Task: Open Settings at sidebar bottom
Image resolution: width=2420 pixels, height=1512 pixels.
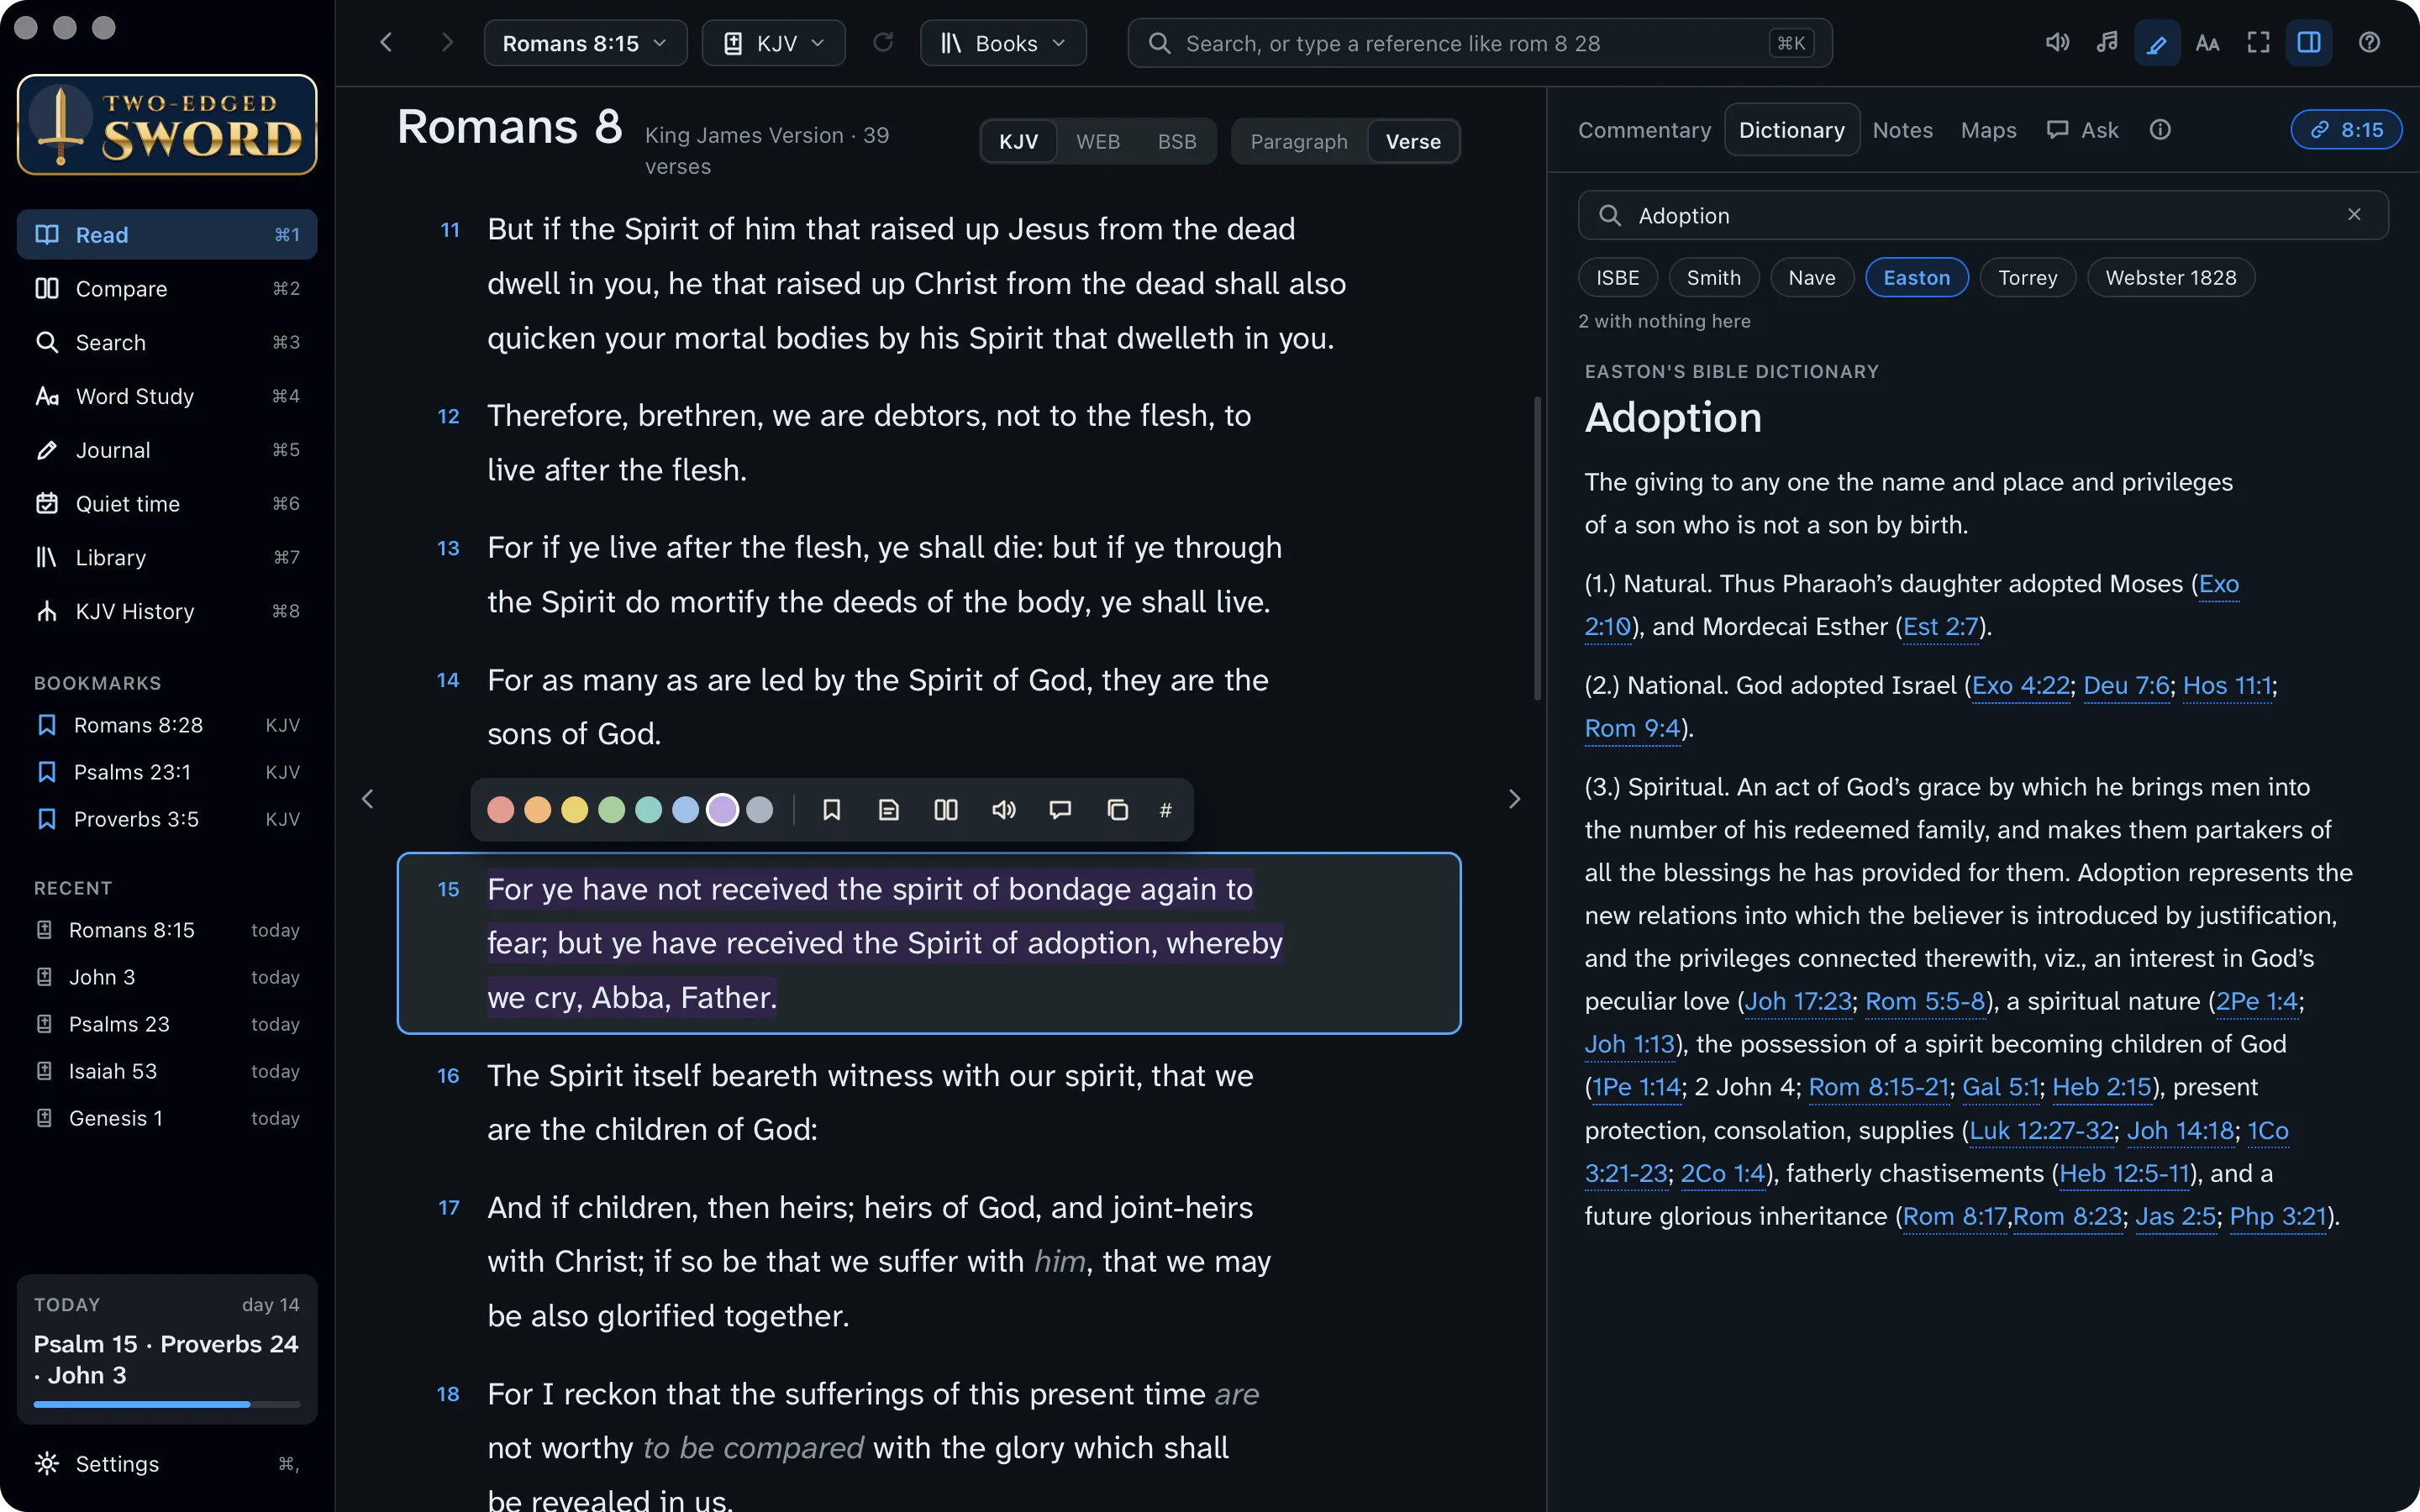Action: click(167, 1464)
